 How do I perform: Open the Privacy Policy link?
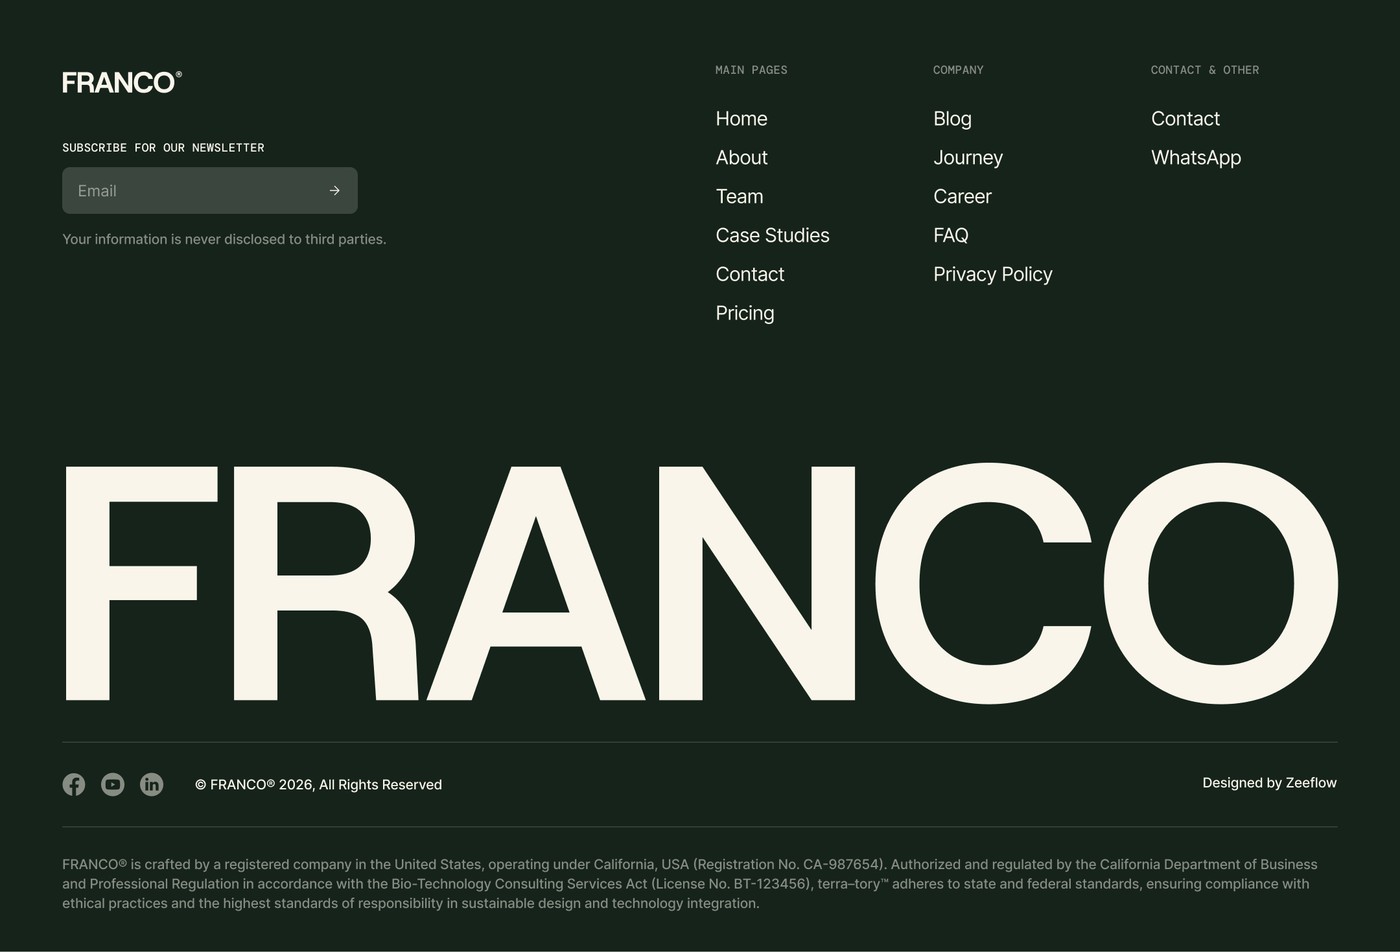pos(993,275)
